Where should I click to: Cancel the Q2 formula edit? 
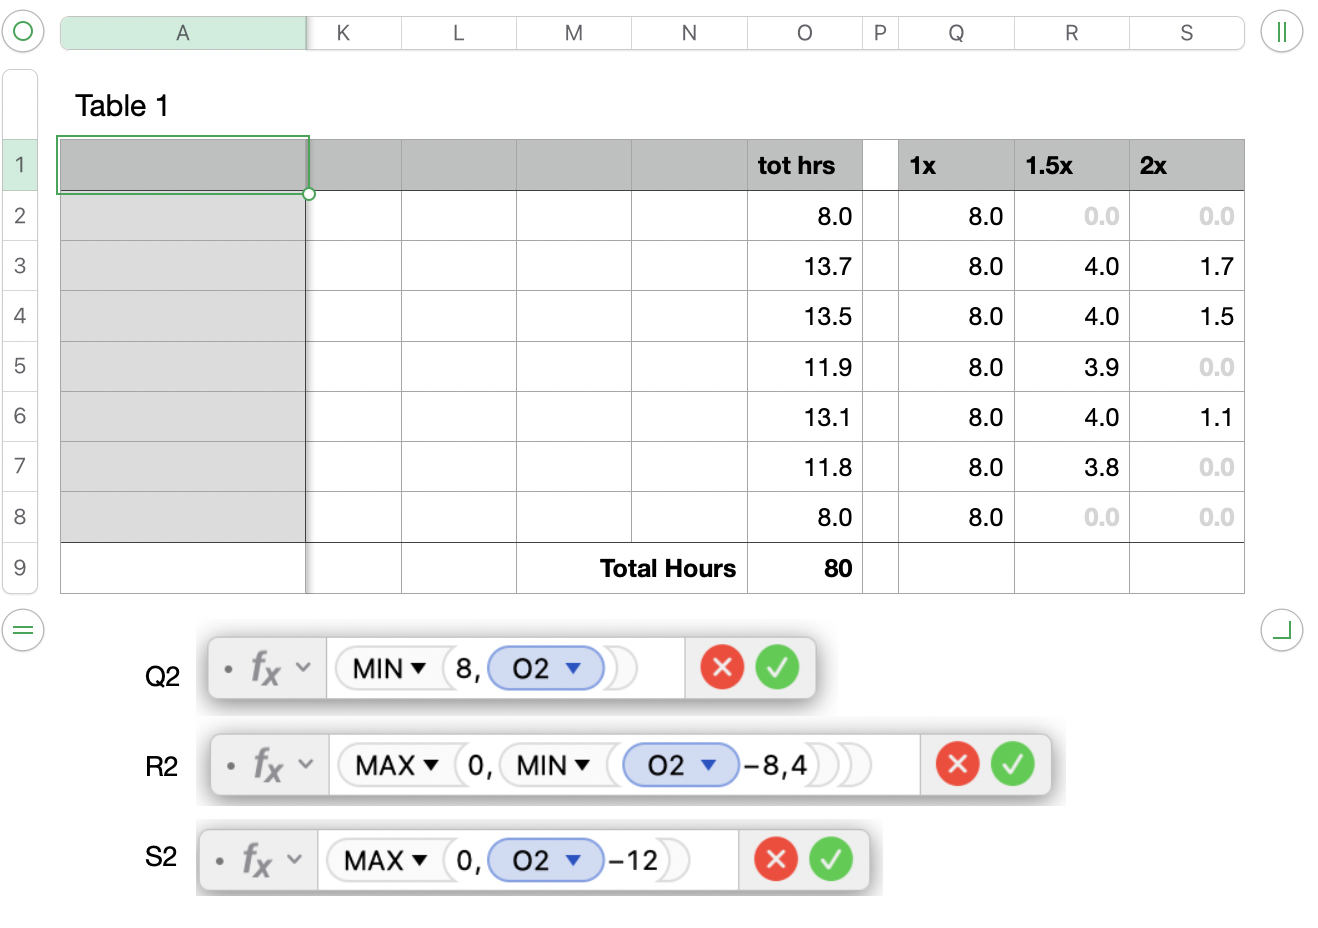pos(722,667)
